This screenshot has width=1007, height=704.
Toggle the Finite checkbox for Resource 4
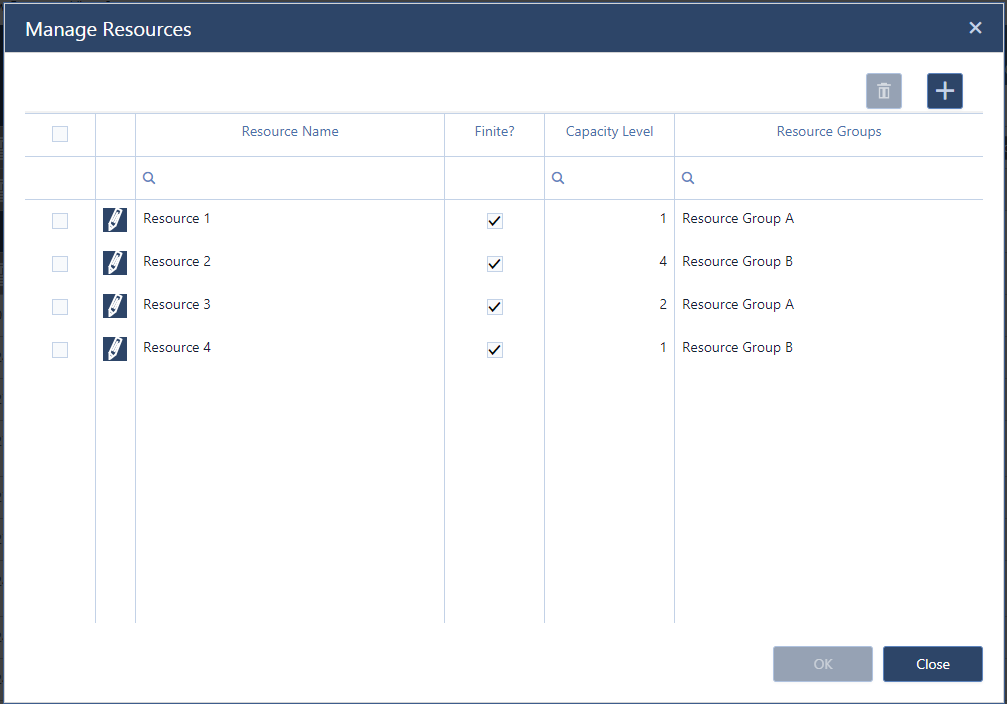[494, 349]
